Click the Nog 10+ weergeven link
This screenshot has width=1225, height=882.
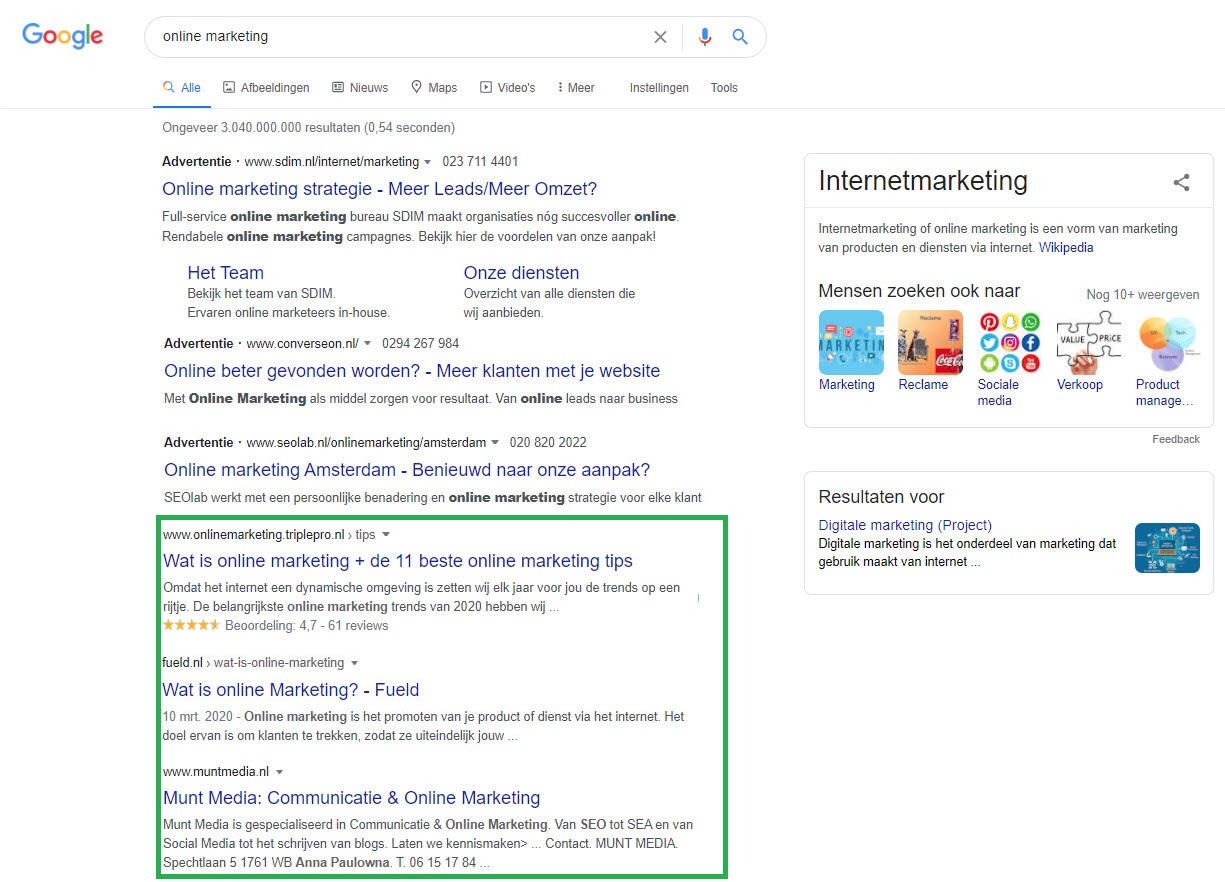[1142, 293]
